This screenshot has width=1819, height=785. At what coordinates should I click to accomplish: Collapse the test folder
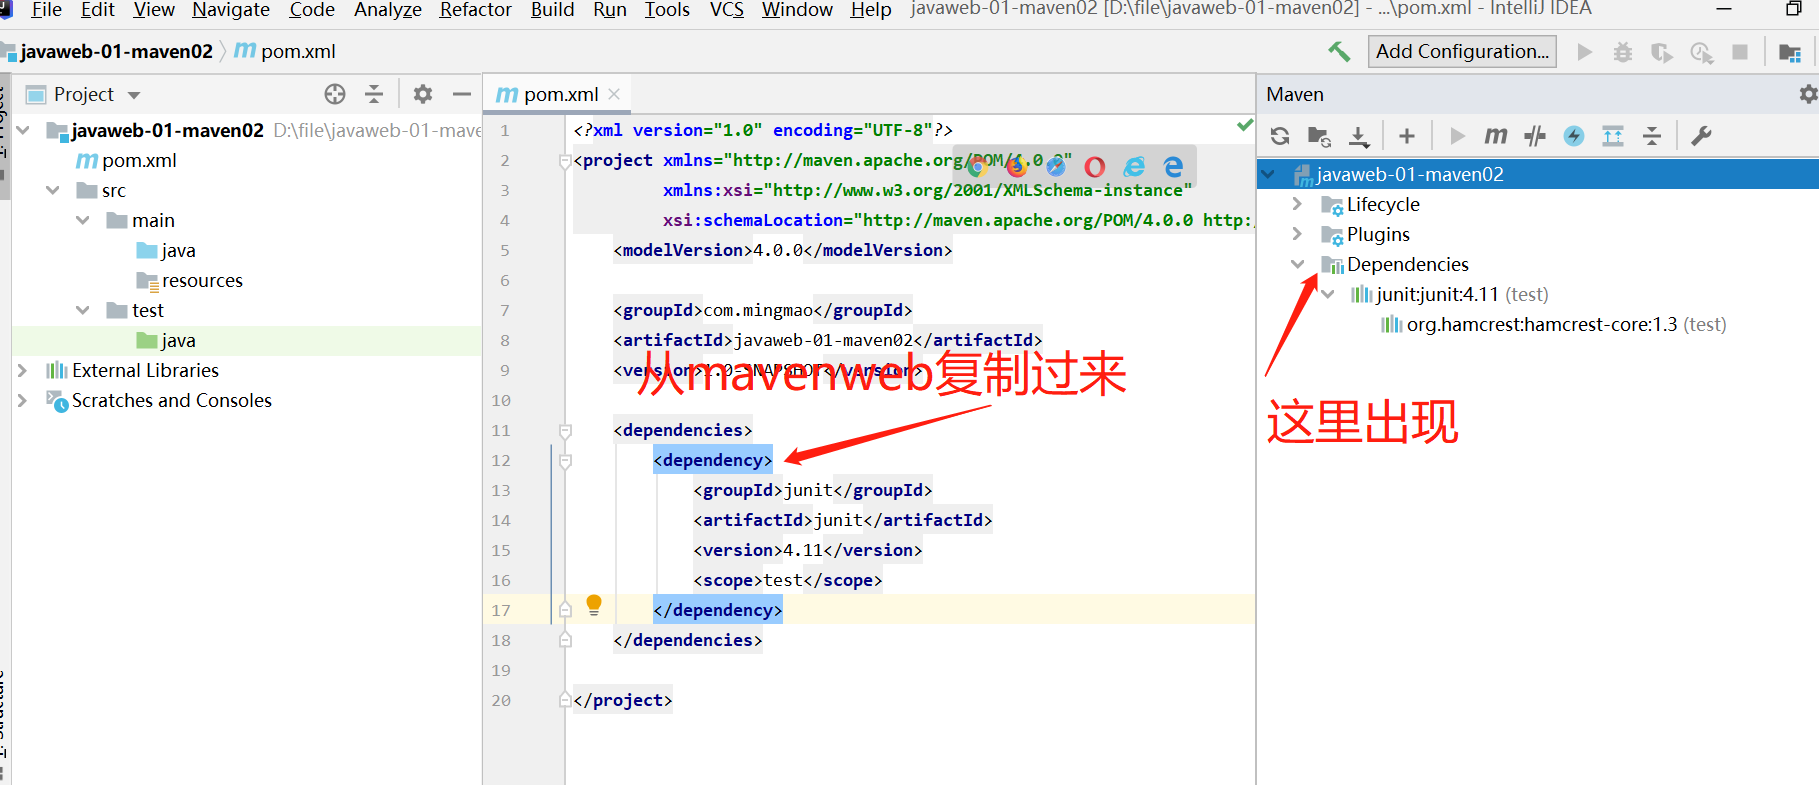[83, 310]
